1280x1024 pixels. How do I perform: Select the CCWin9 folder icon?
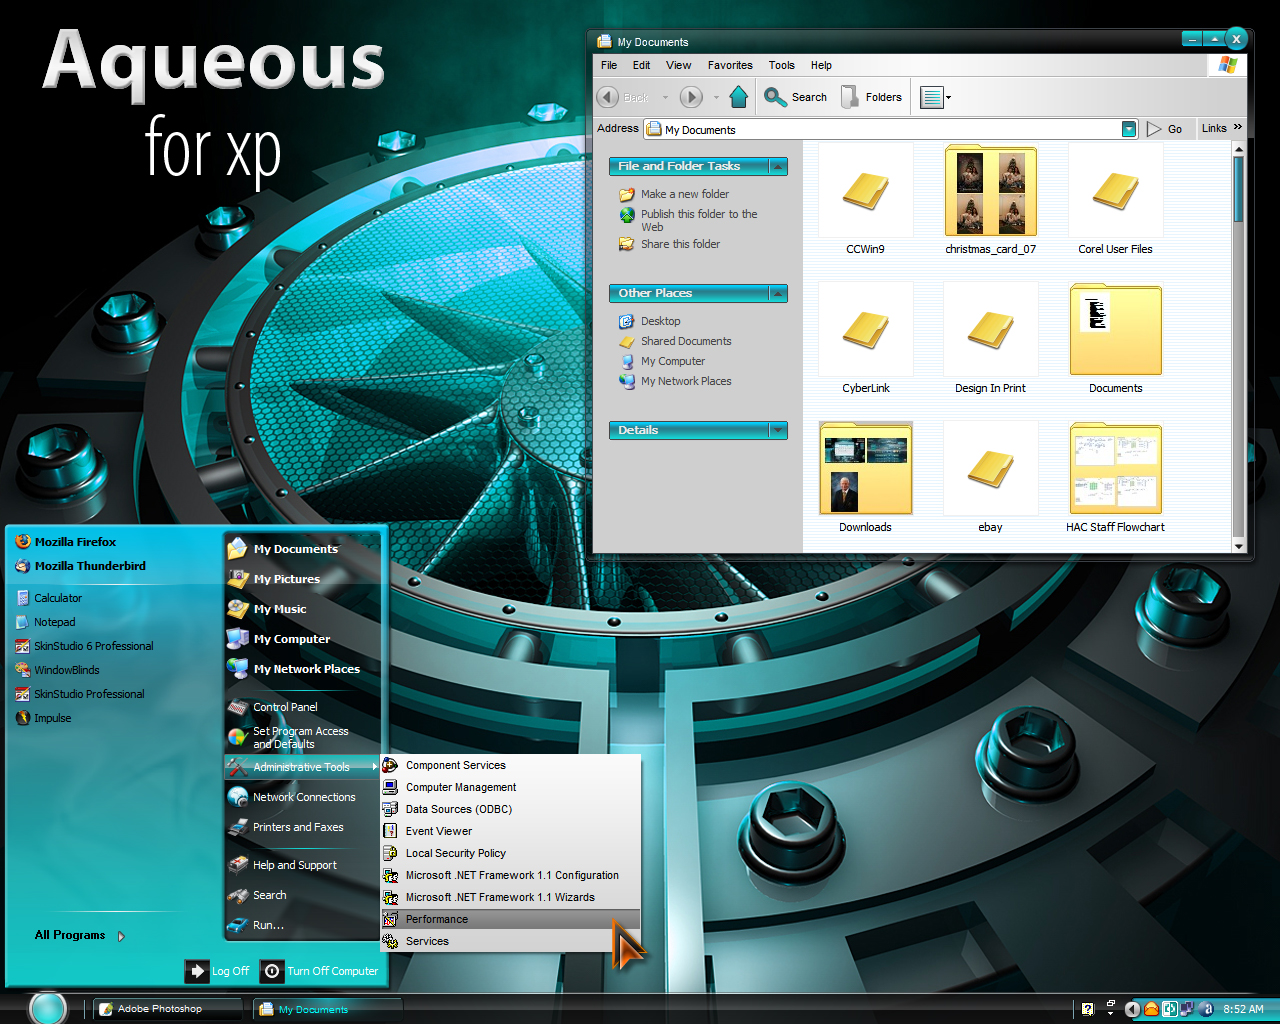(x=865, y=190)
